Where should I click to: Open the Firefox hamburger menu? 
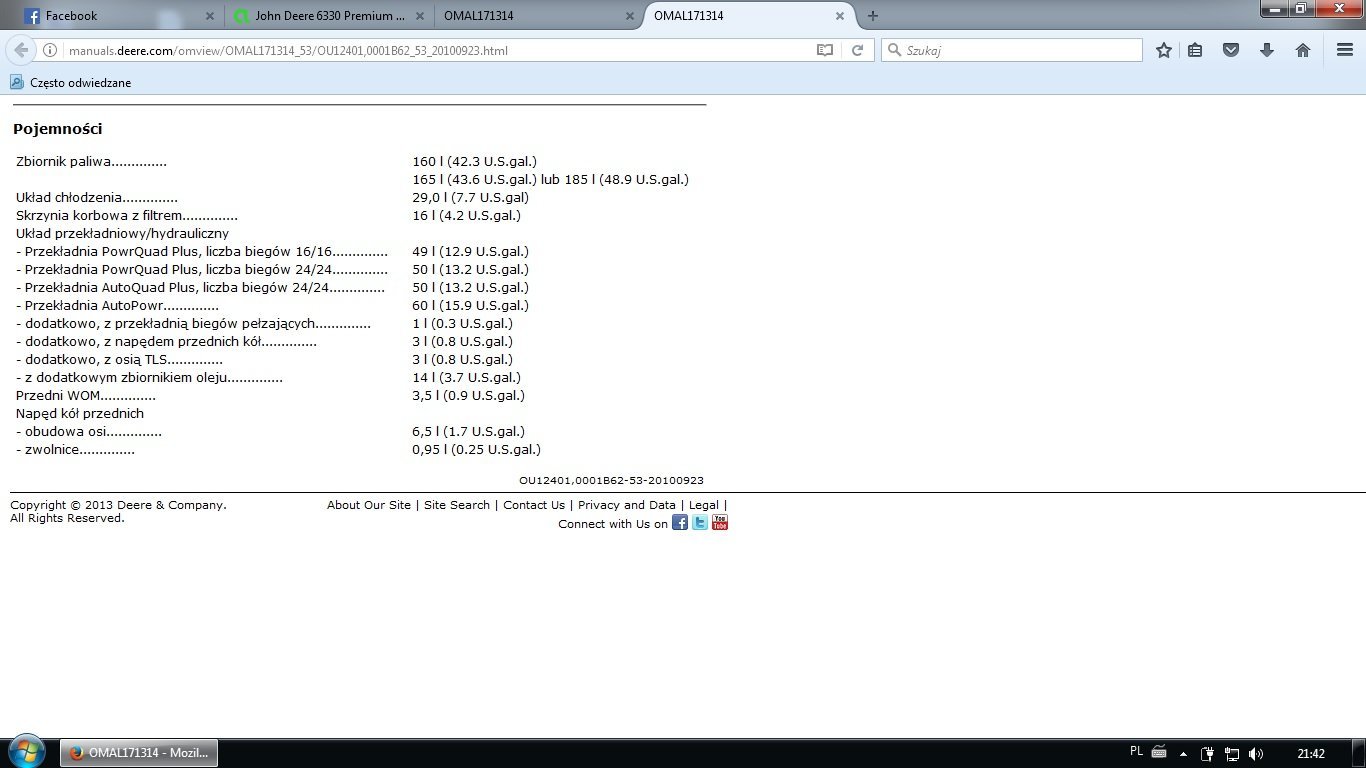coord(1344,50)
